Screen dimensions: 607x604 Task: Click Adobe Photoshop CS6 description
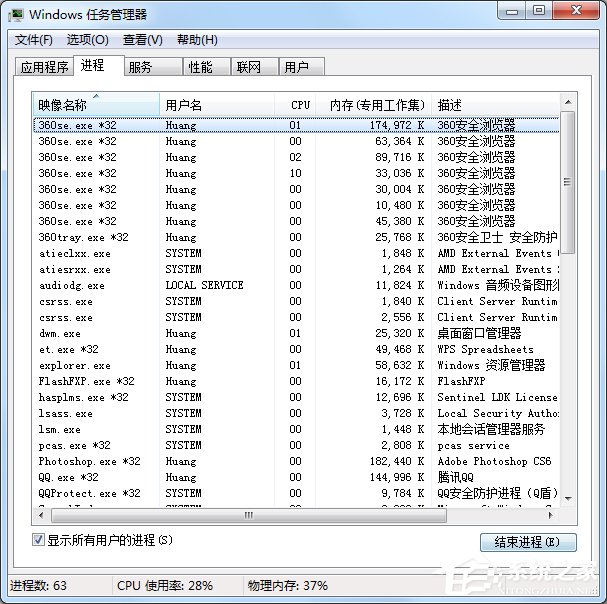pos(494,461)
